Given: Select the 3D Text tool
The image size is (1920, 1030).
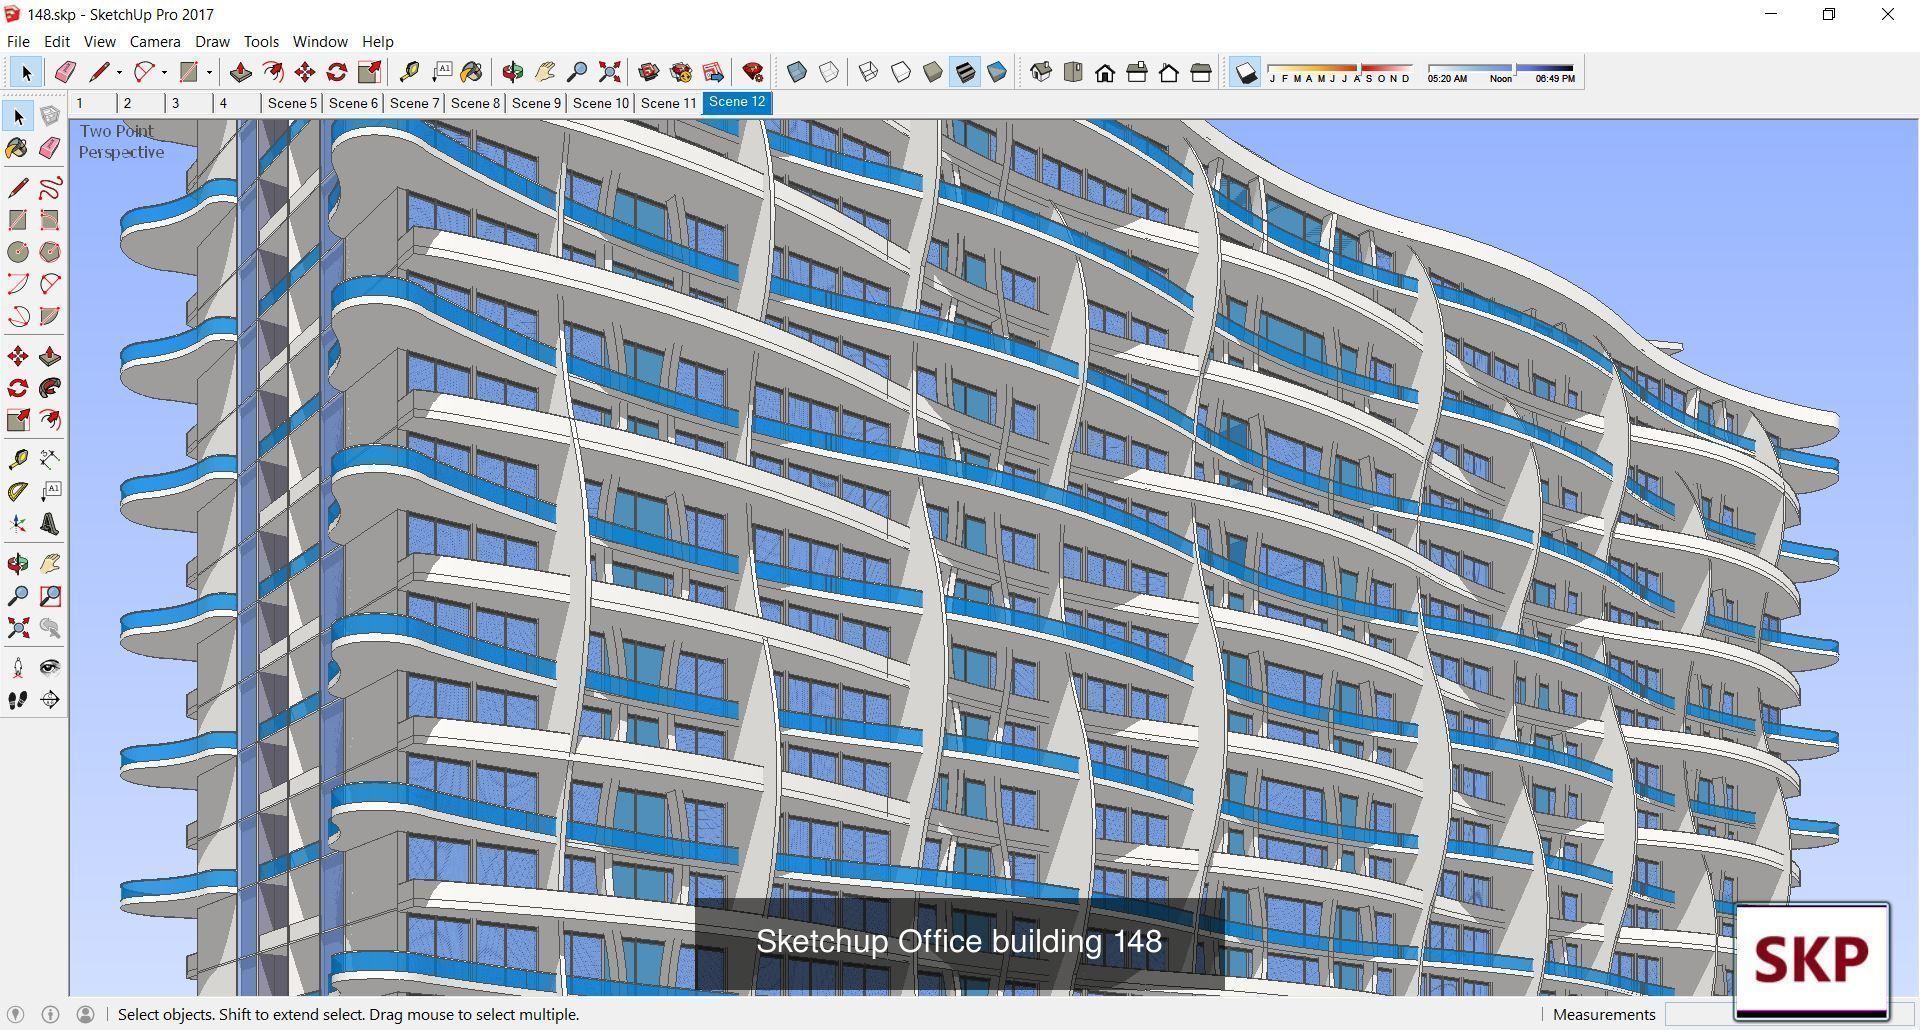Looking at the screenshot, I should (50, 524).
